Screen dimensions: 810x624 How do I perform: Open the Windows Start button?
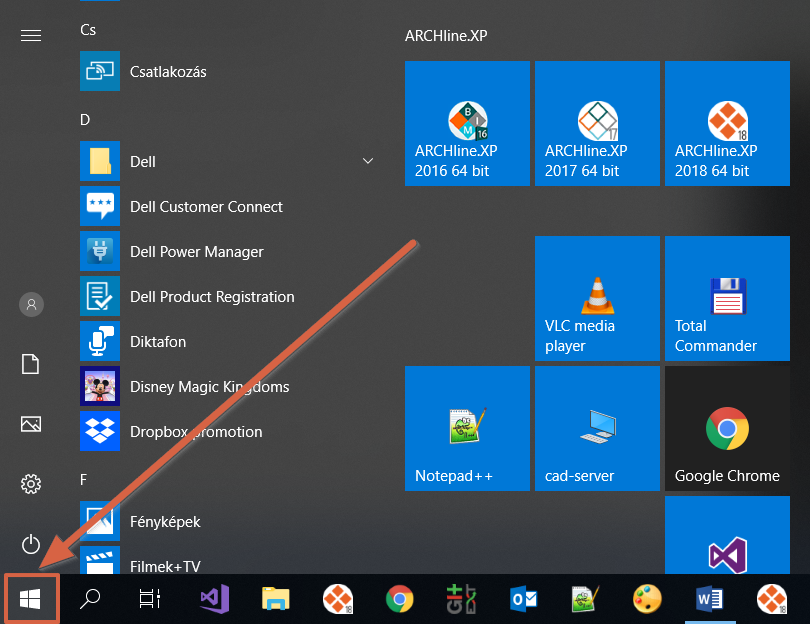[30, 599]
